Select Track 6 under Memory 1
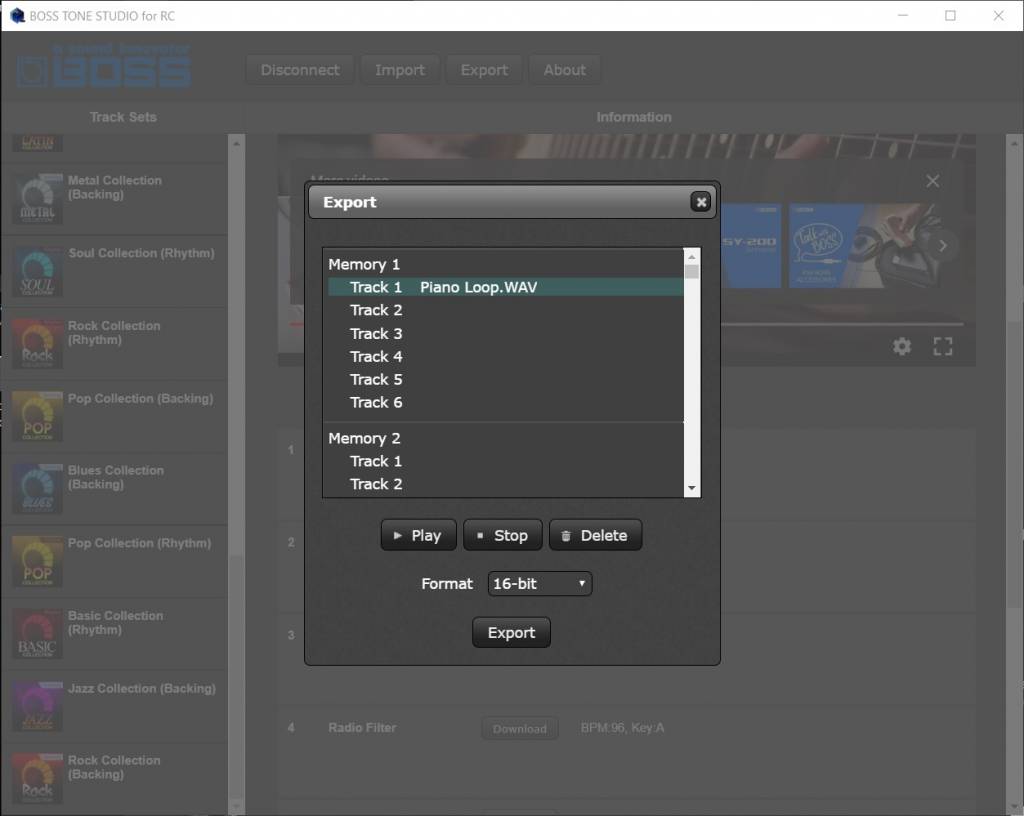 [x=505, y=402]
